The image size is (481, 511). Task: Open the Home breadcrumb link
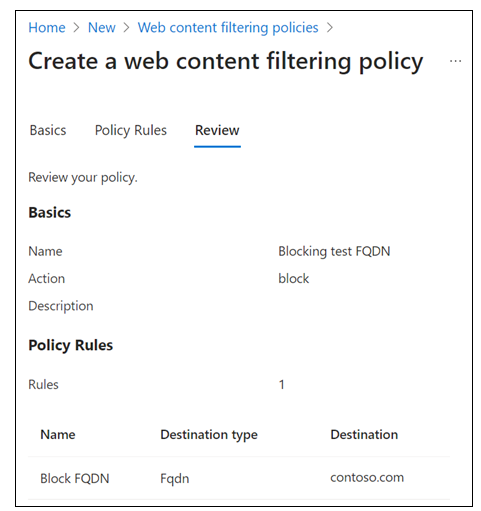click(47, 28)
